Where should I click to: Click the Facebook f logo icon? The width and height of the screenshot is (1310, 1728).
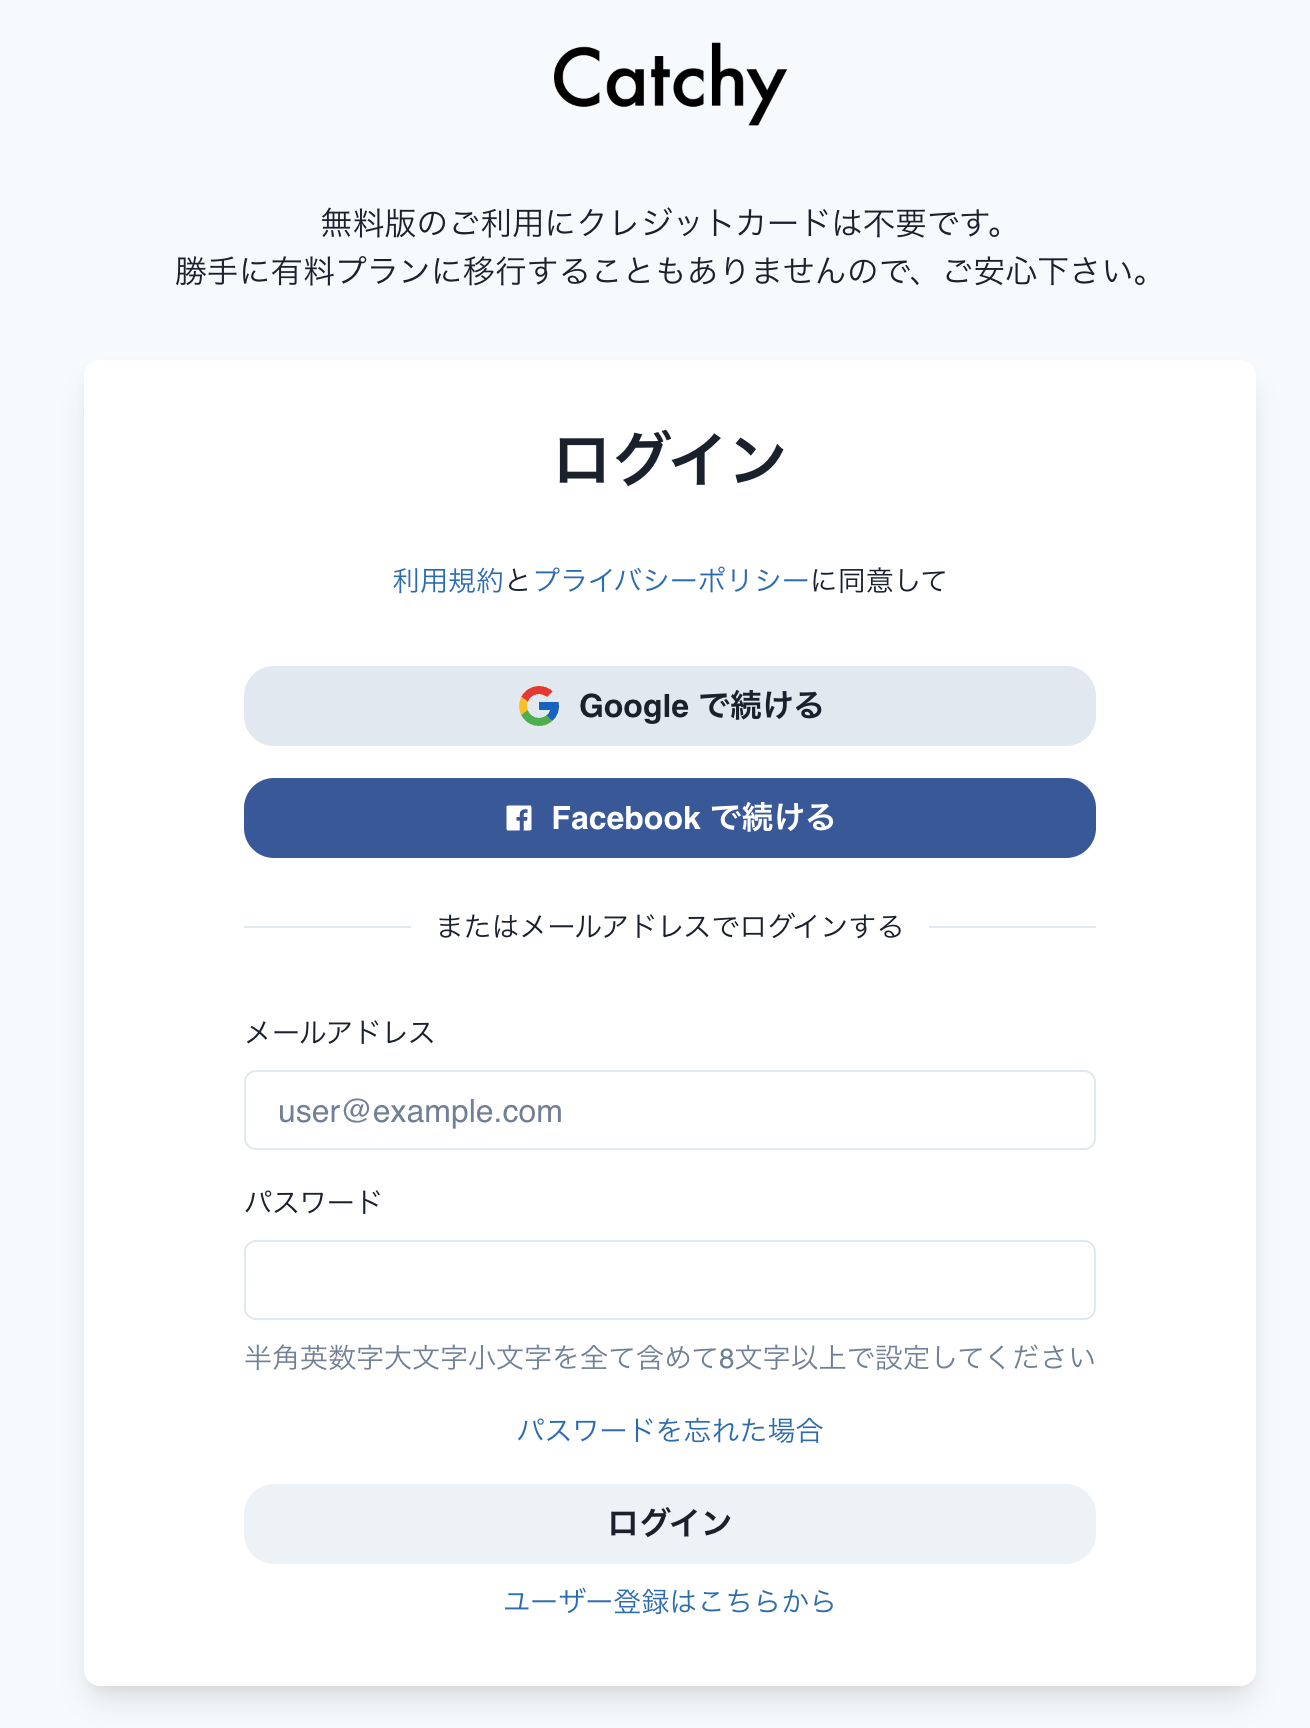[x=519, y=818]
